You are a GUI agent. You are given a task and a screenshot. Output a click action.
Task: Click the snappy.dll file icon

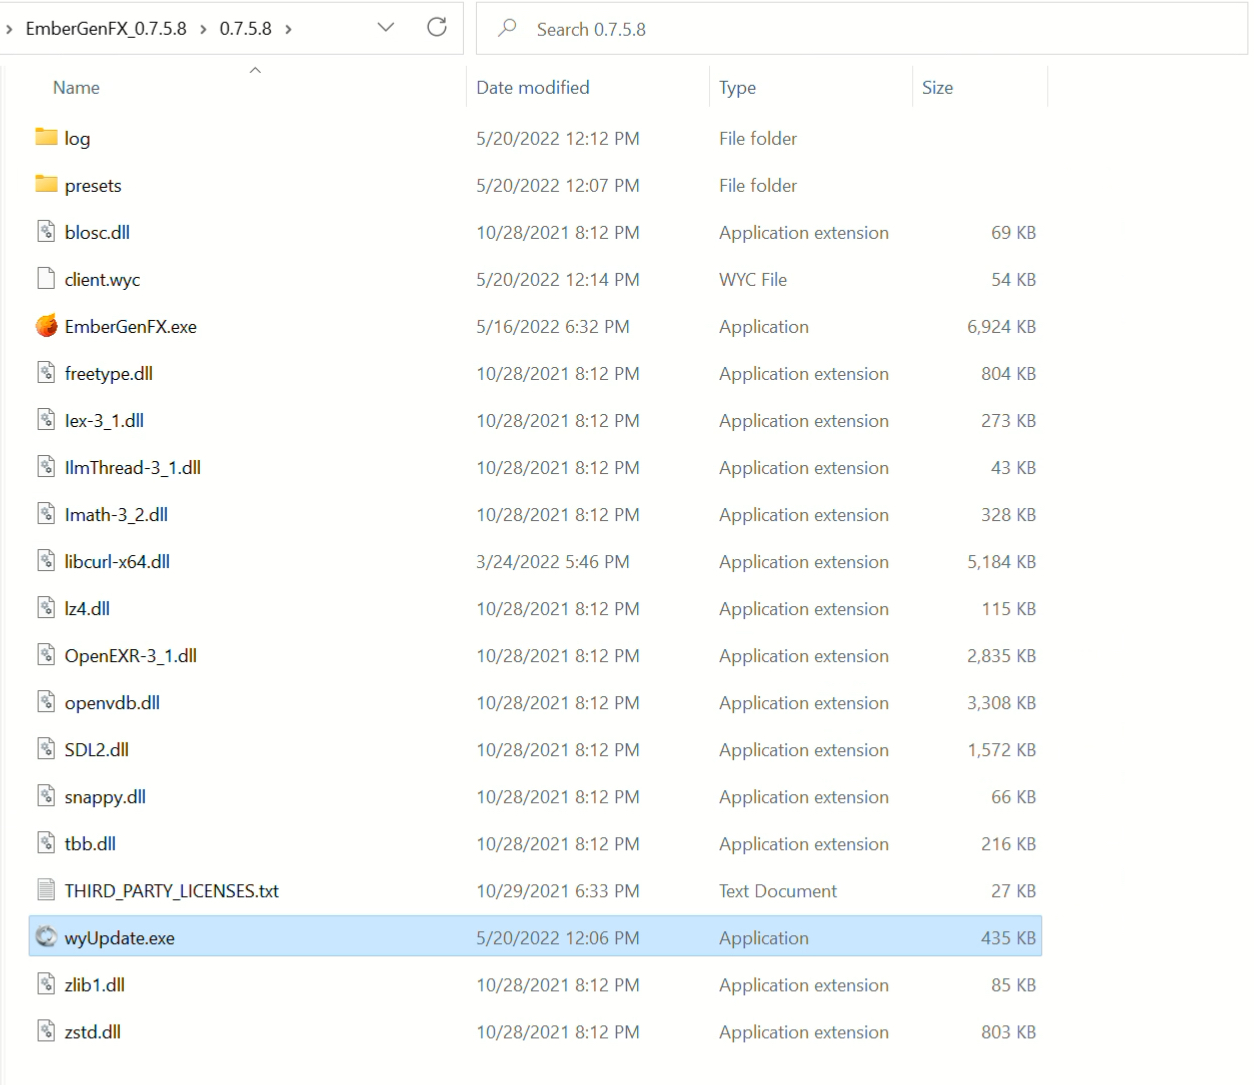tap(46, 796)
